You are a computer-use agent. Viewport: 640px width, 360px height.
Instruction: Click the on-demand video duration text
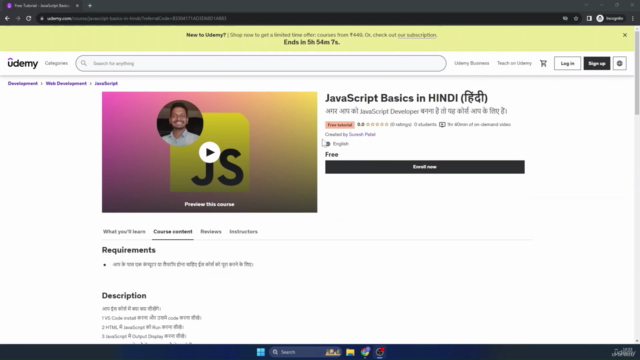[479, 124]
